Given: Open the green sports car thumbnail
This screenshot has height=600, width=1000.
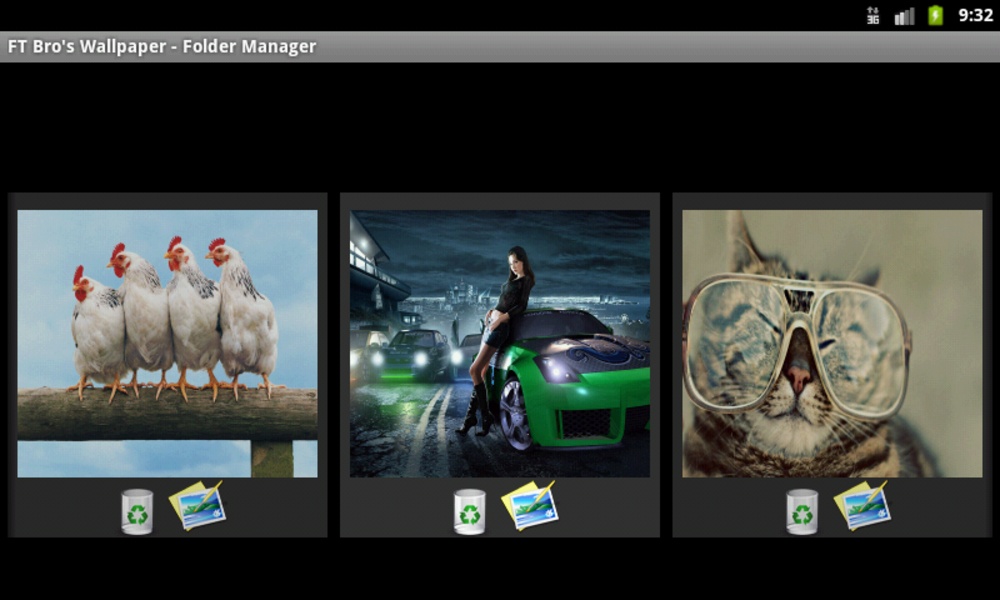Looking at the screenshot, I should click(x=500, y=344).
